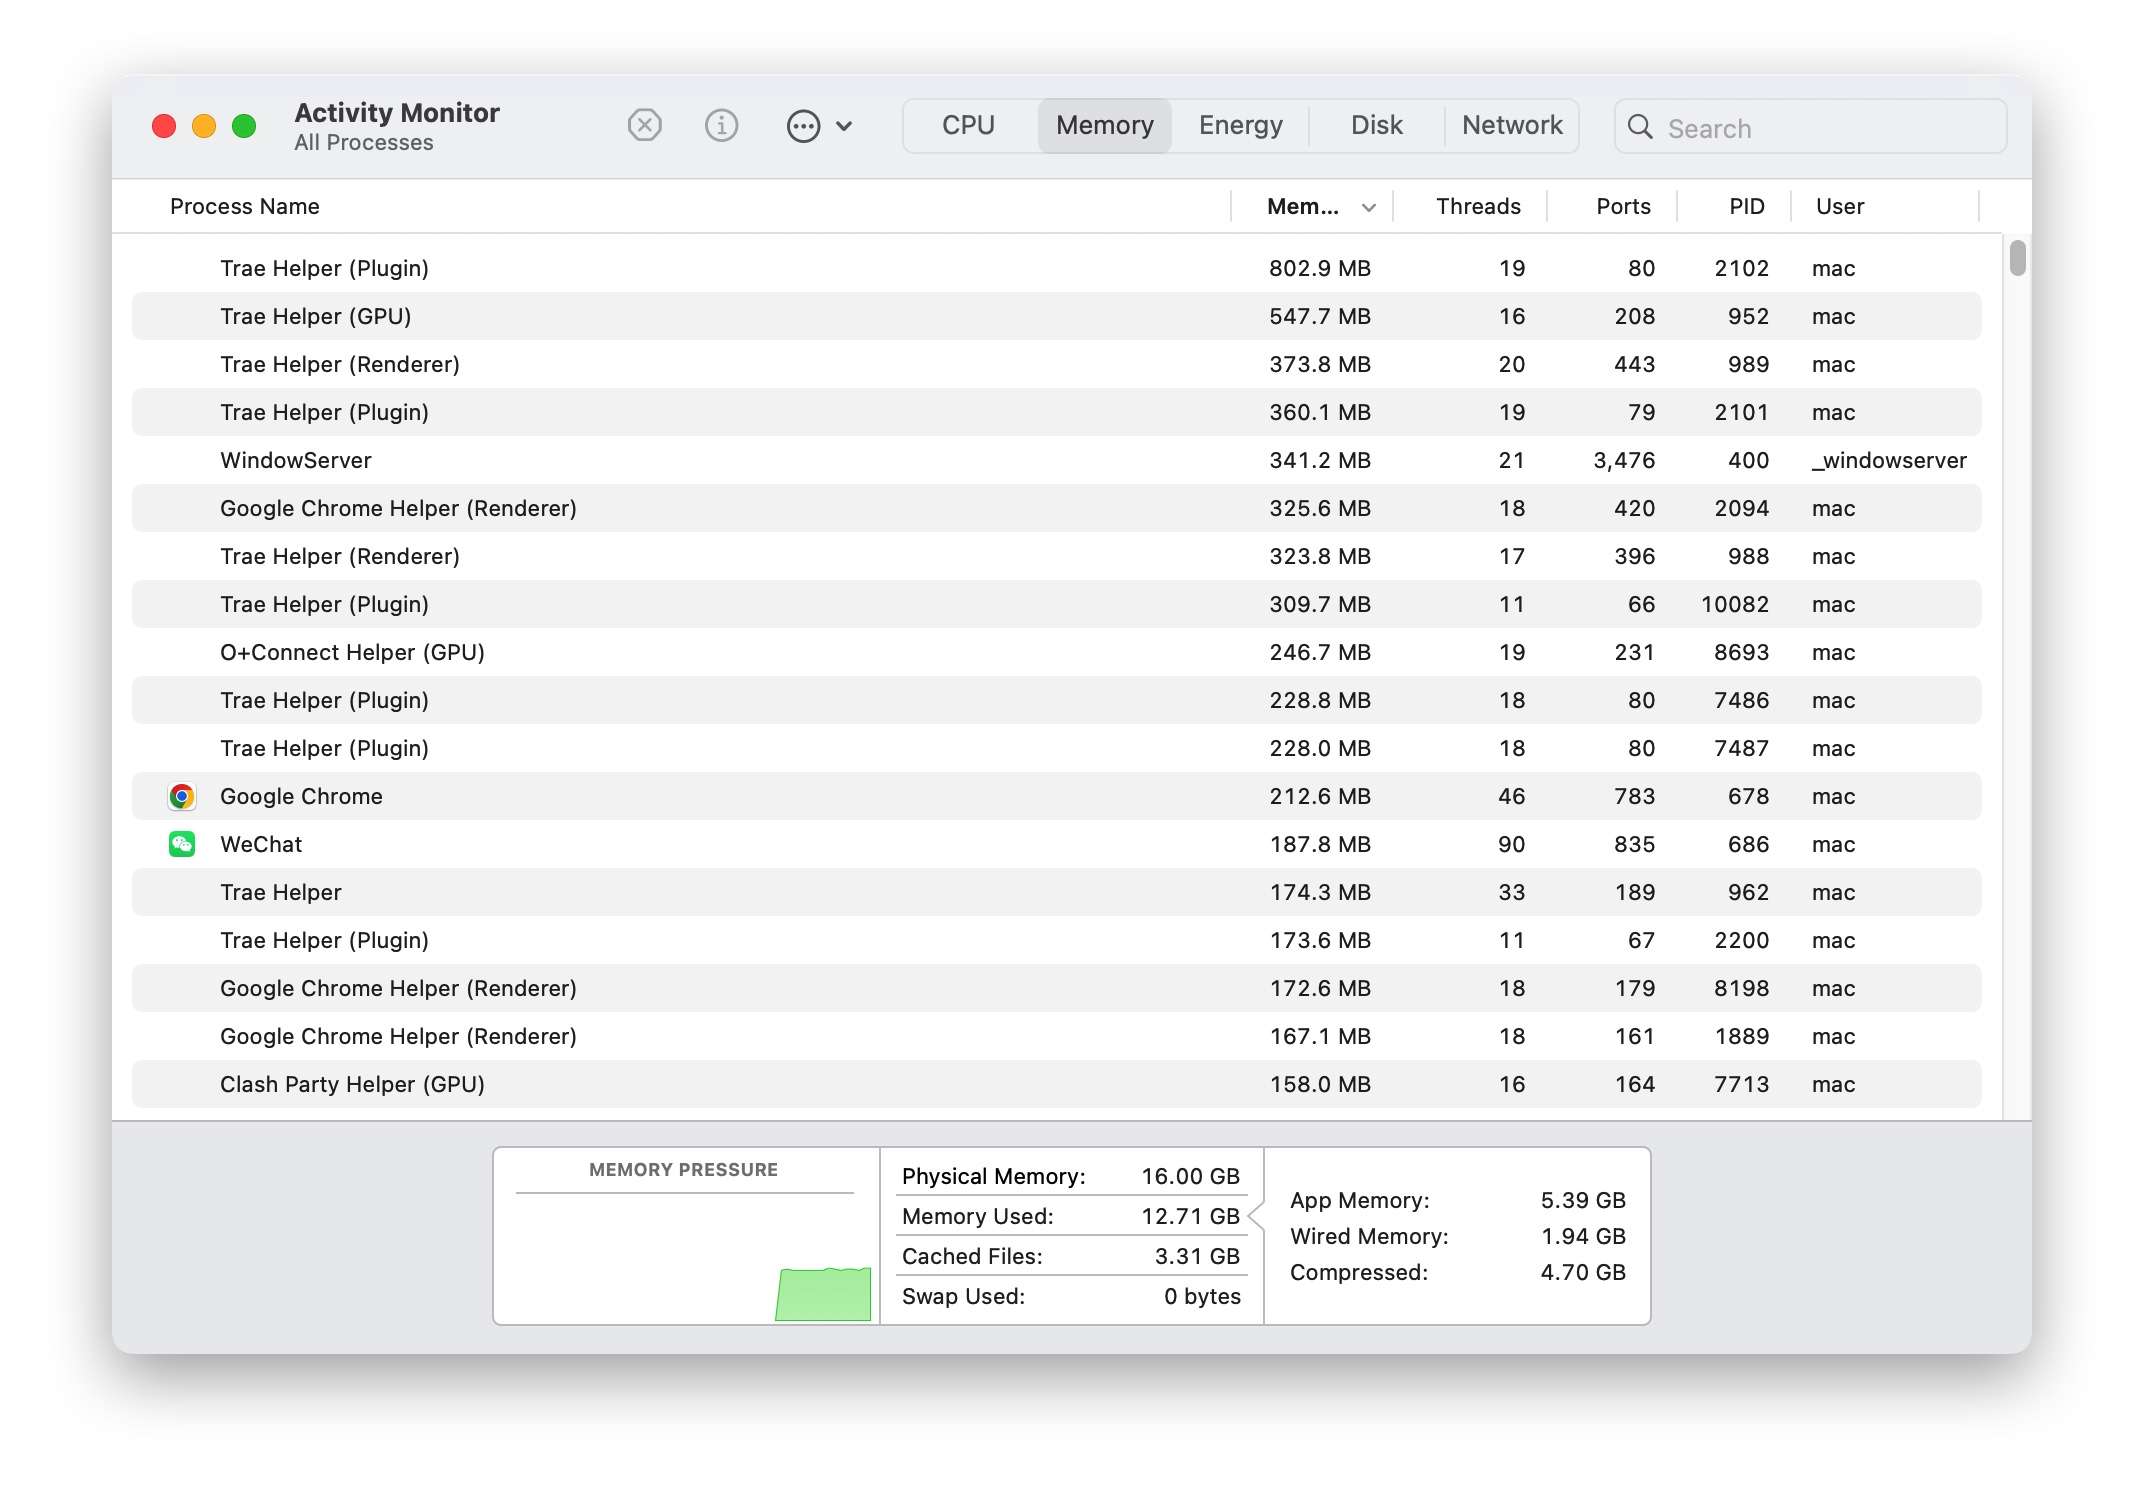Sort processes by Threads column

1477,207
